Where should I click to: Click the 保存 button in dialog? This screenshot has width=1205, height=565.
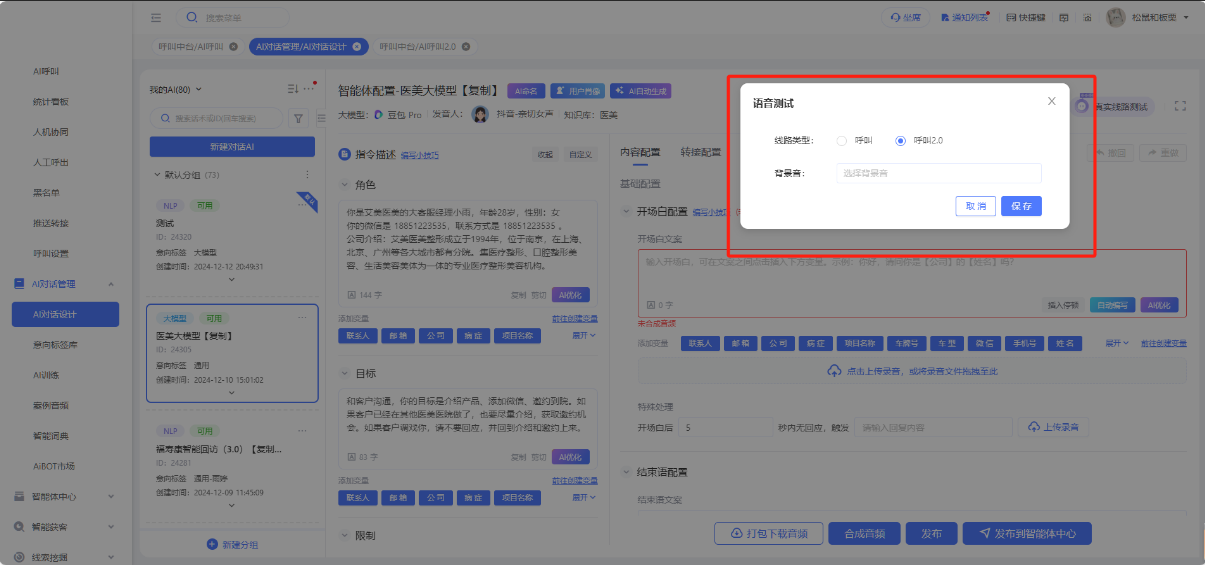[1021, 206]
